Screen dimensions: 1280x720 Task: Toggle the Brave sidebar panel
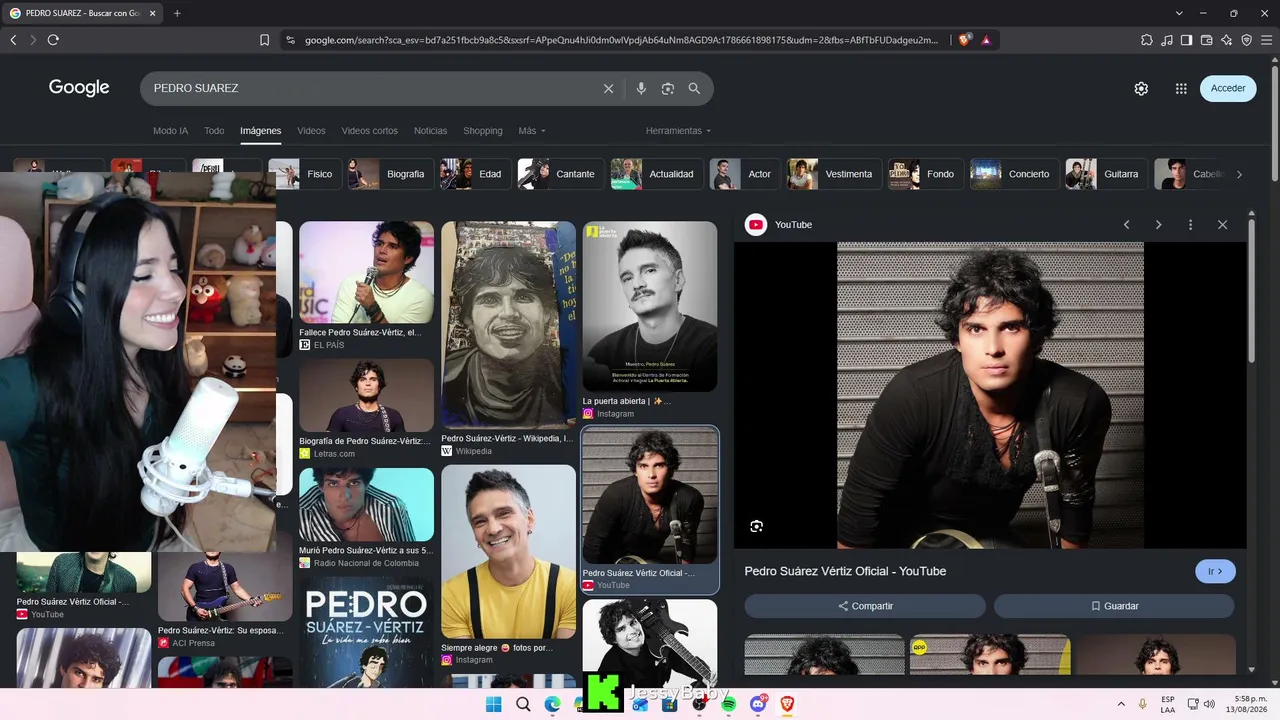coord(1186,40)
